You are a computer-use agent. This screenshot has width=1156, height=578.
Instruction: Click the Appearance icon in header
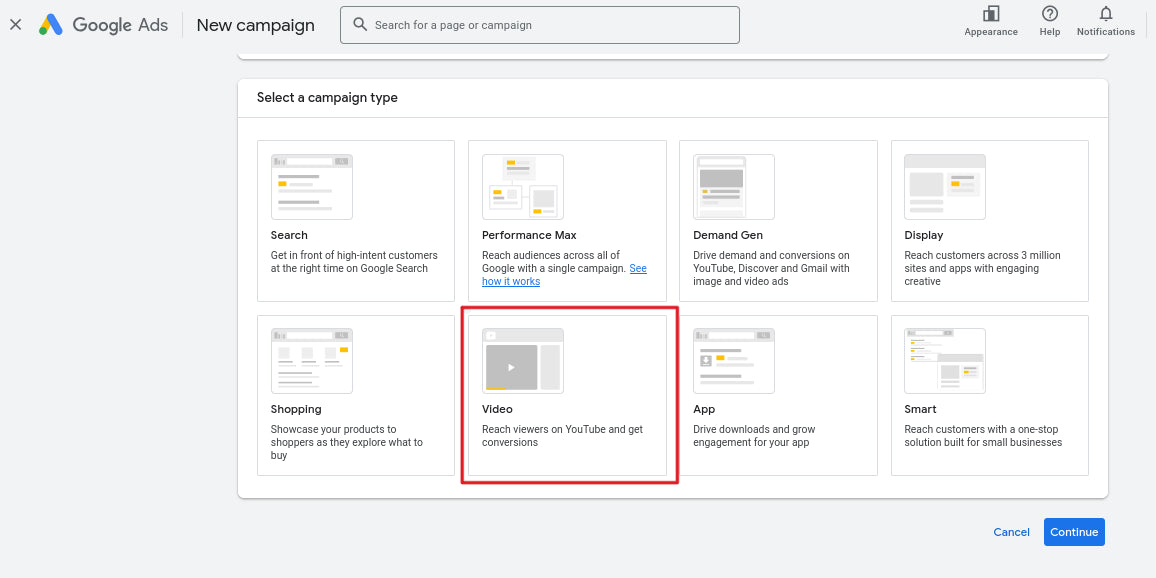pos(991,14)
